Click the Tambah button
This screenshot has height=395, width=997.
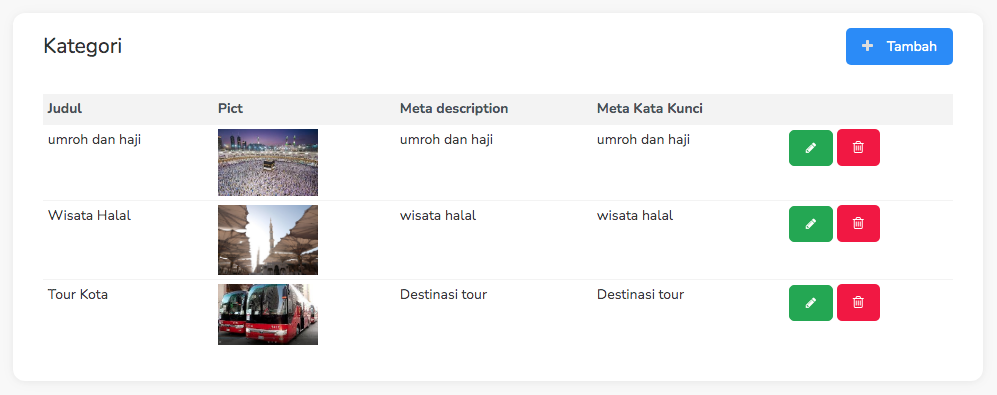(899, 46)
